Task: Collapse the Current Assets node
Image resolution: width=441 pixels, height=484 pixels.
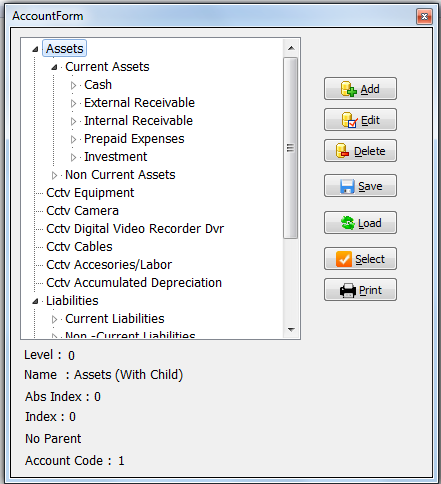Action: coord(54,67)
